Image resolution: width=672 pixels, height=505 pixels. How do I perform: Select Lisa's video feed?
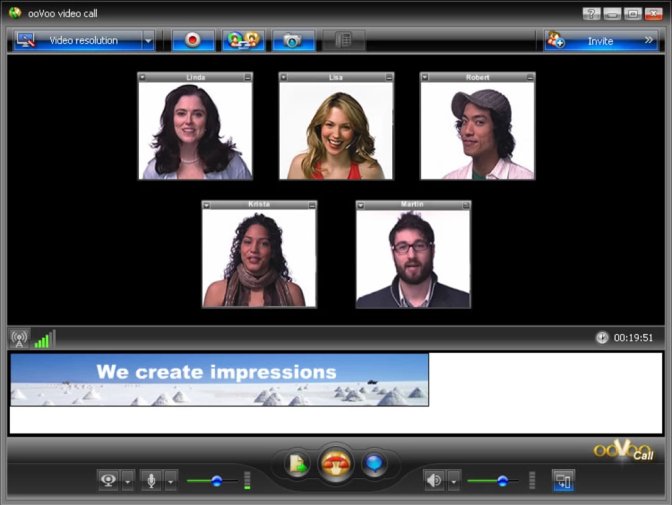point(336,130)
